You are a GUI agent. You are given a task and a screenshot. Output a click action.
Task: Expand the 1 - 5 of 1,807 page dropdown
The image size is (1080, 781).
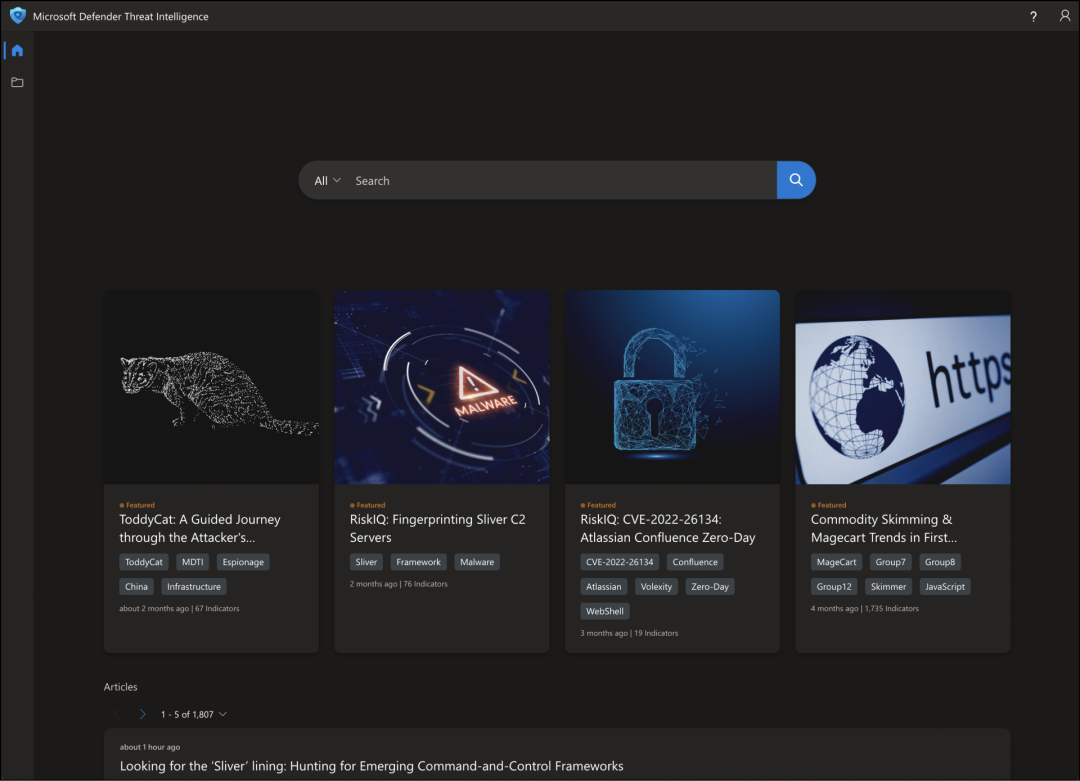[x=194, y=714]
